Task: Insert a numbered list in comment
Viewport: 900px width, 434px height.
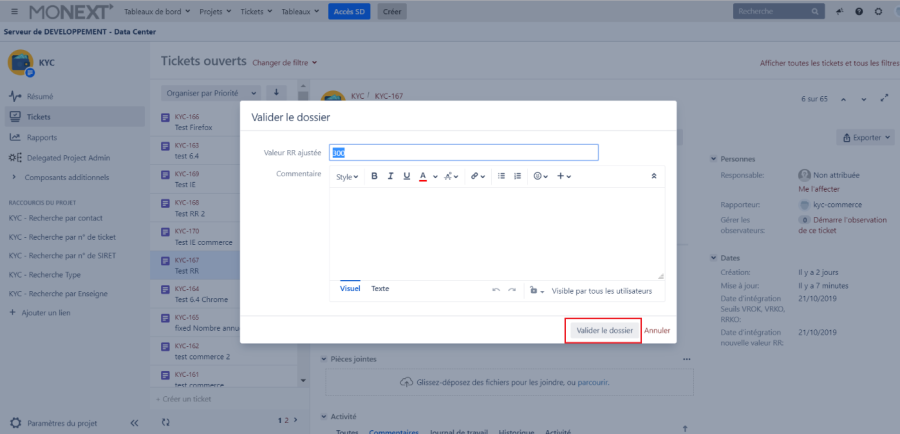Action: pyautogui.click(x=518, y=176)
